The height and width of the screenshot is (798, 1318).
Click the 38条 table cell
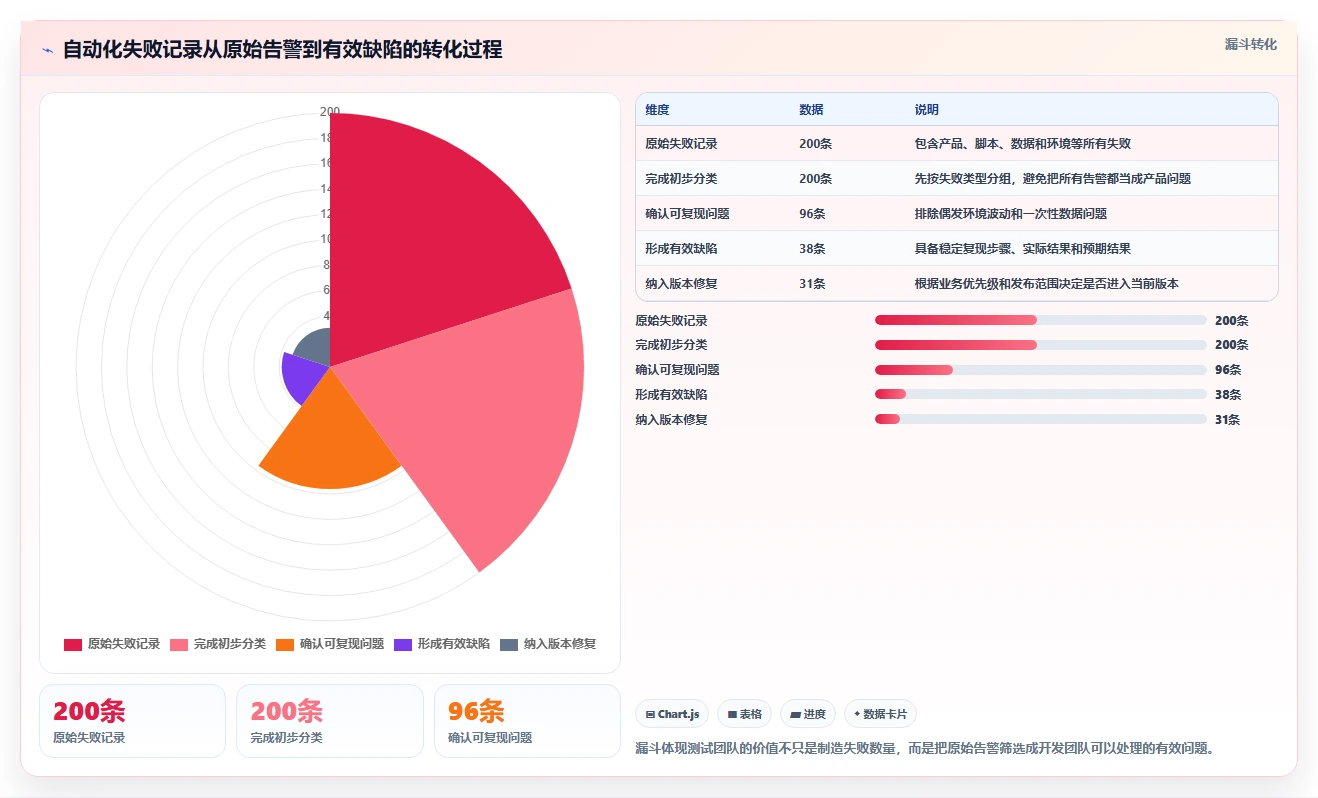point(812,249)
